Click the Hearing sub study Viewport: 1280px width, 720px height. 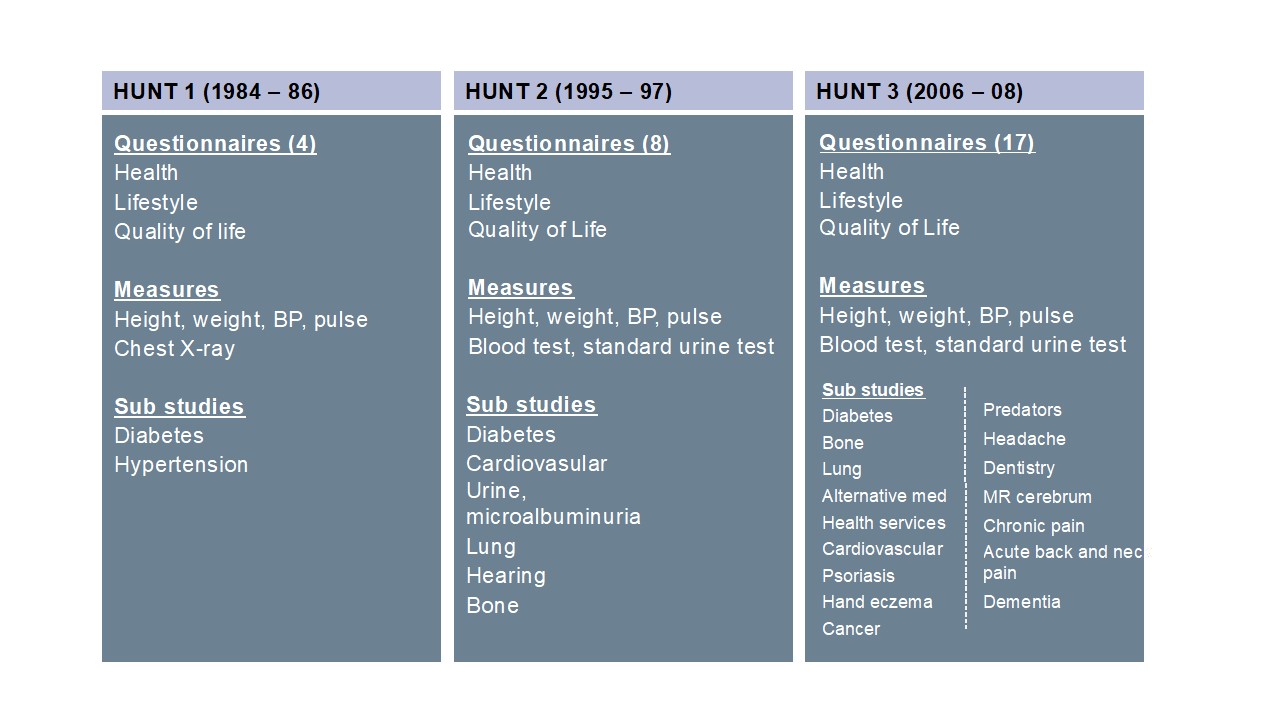tap(506, 576)
